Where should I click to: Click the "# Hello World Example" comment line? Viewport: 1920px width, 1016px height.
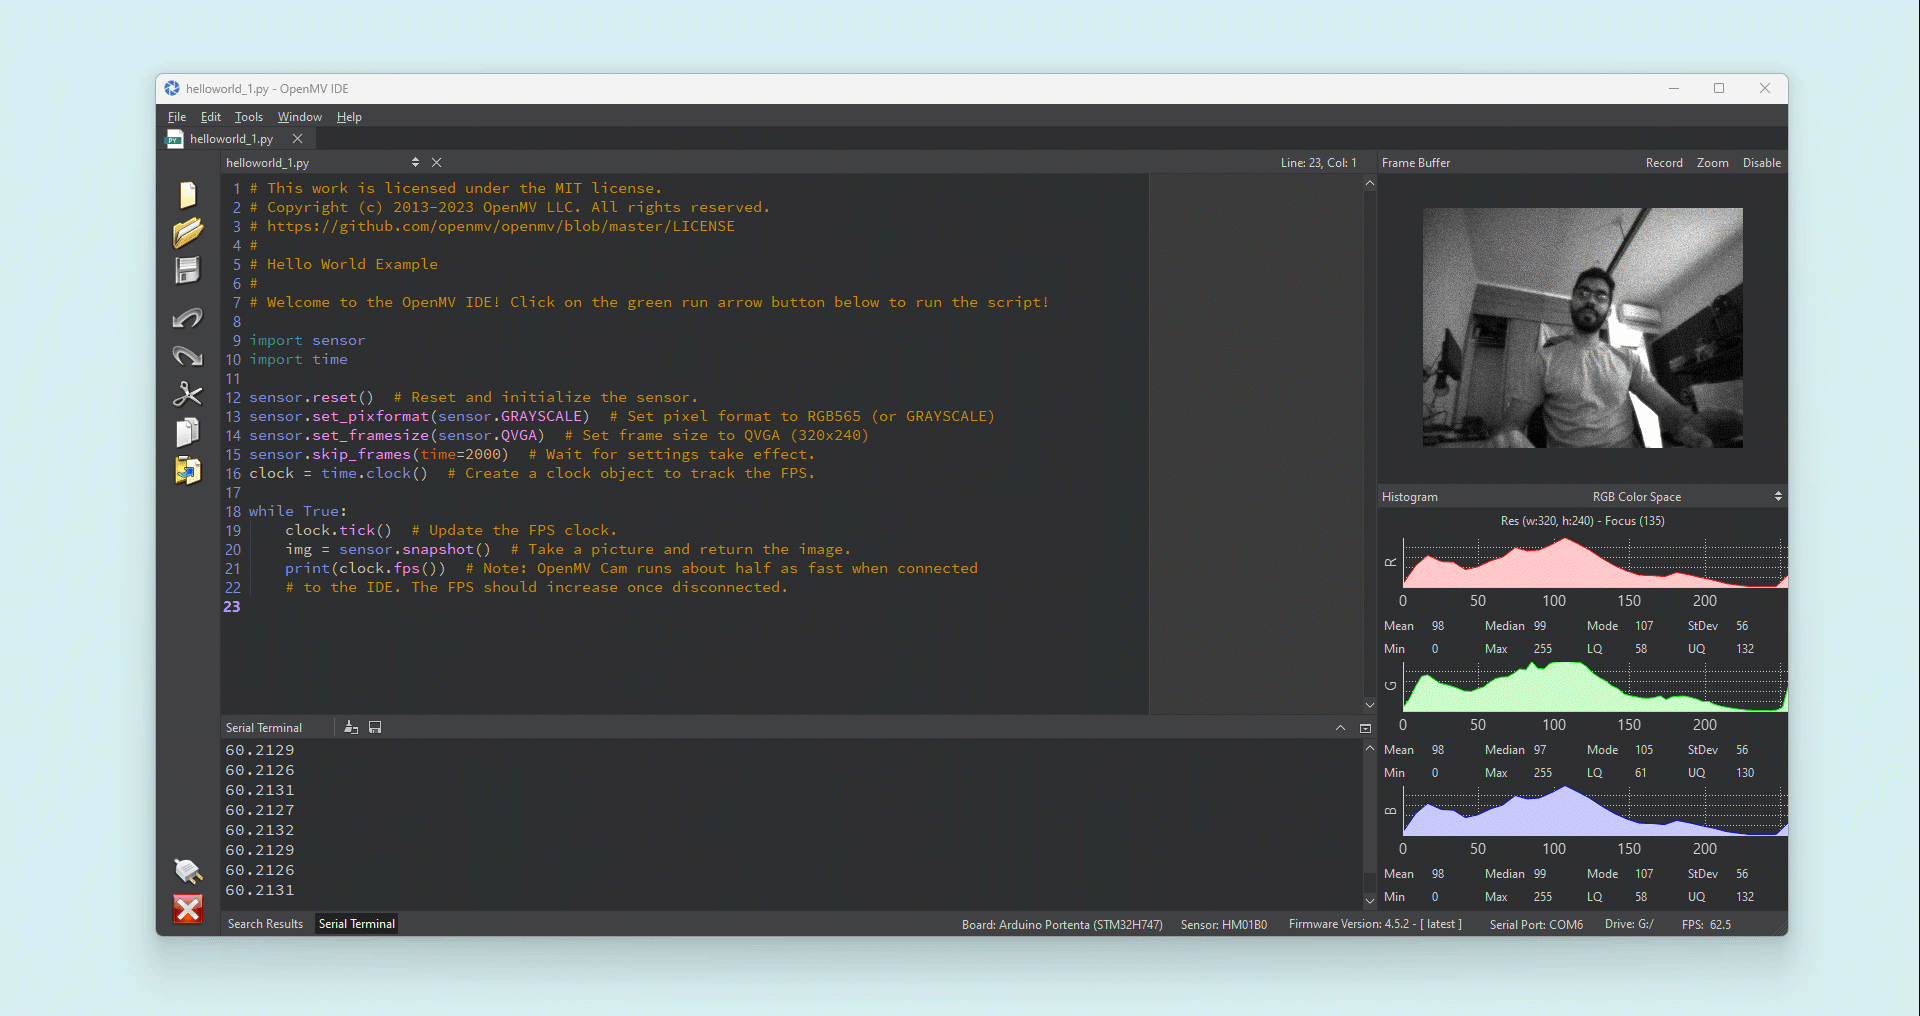click(344, 265)
